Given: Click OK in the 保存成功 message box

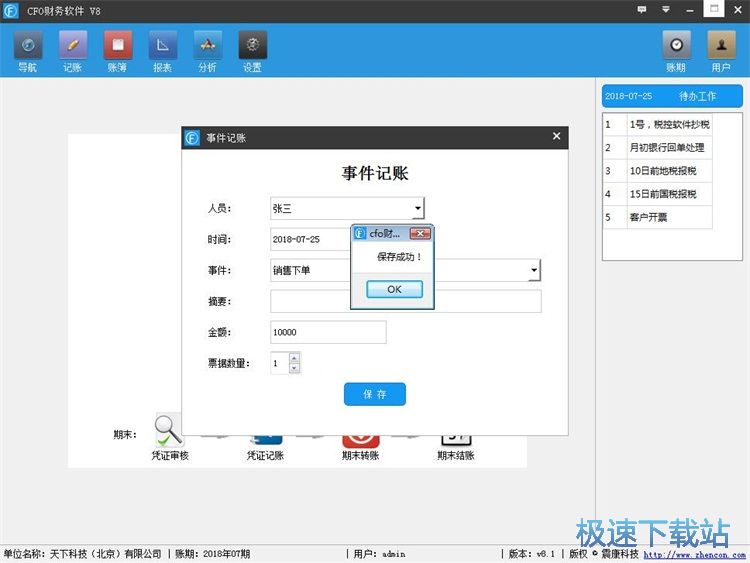Looking at the screenshot, I should (395, 289).
